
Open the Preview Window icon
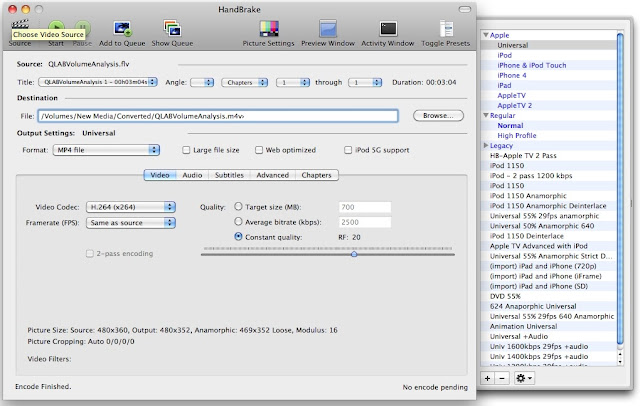pos(328,29)
